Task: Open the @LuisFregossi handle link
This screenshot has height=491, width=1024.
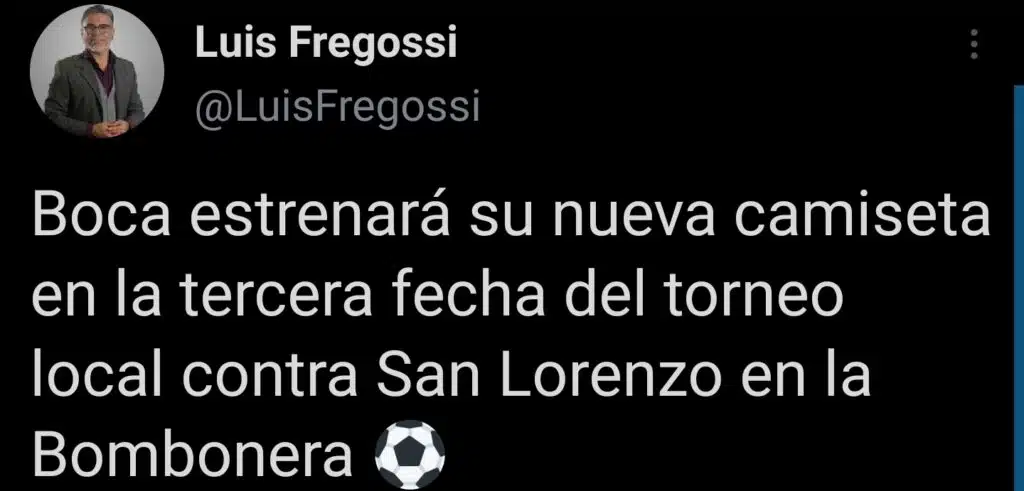Action: 337,107
